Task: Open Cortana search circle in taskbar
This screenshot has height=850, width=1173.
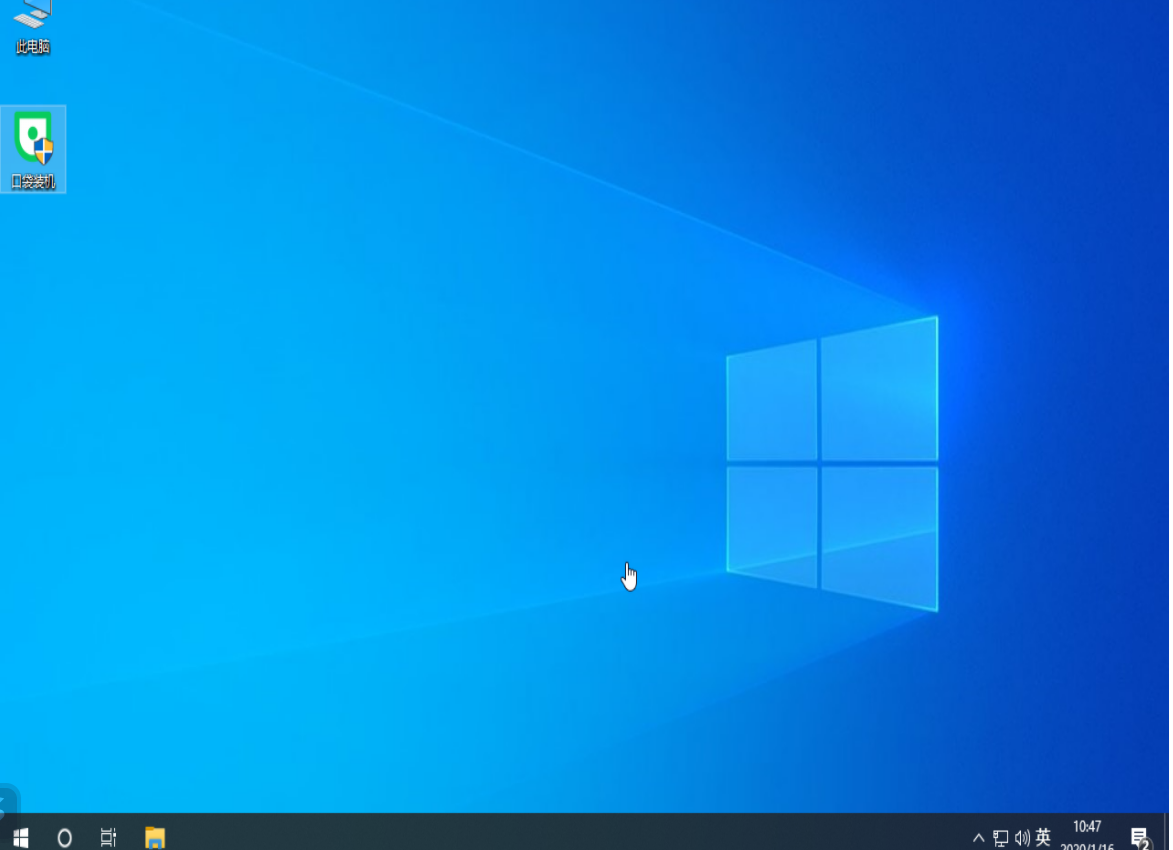Action: point(64,837)
